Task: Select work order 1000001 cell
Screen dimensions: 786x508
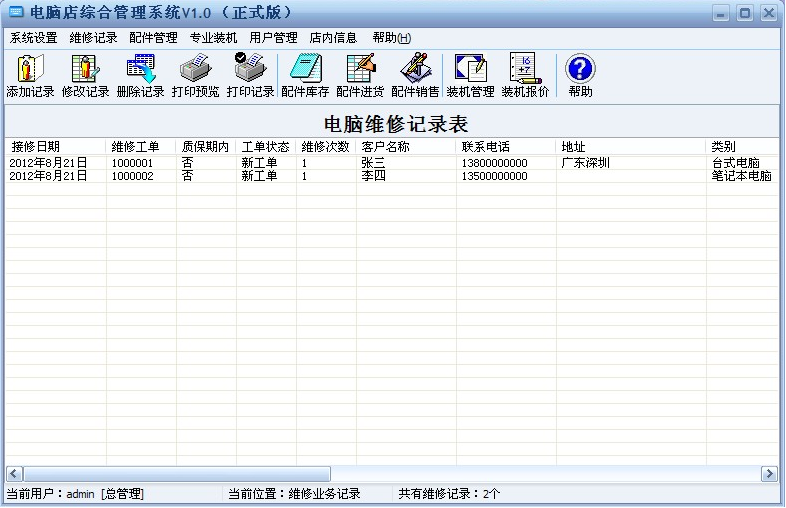Action: [132, 163]
